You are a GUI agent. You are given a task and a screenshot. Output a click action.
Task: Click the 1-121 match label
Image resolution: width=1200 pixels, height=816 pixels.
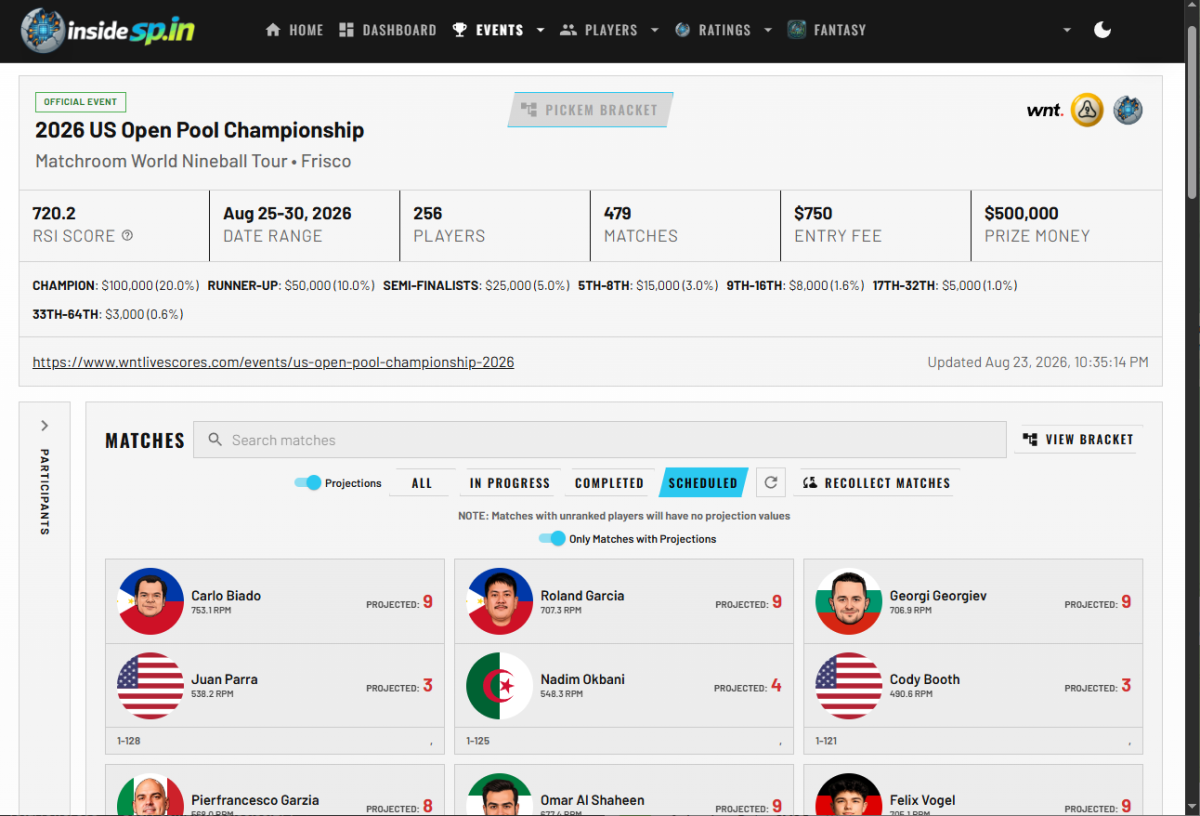(x=827, y=742)
